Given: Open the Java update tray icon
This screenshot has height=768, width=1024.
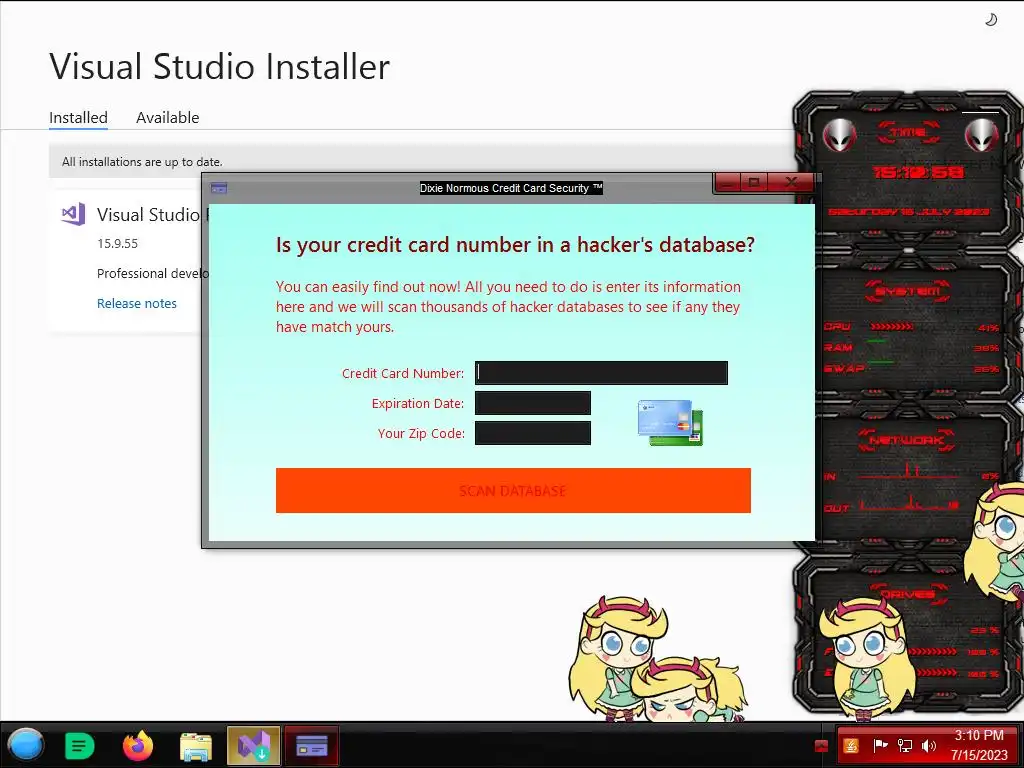Looking at the screenshot, I should coord(852,745).
